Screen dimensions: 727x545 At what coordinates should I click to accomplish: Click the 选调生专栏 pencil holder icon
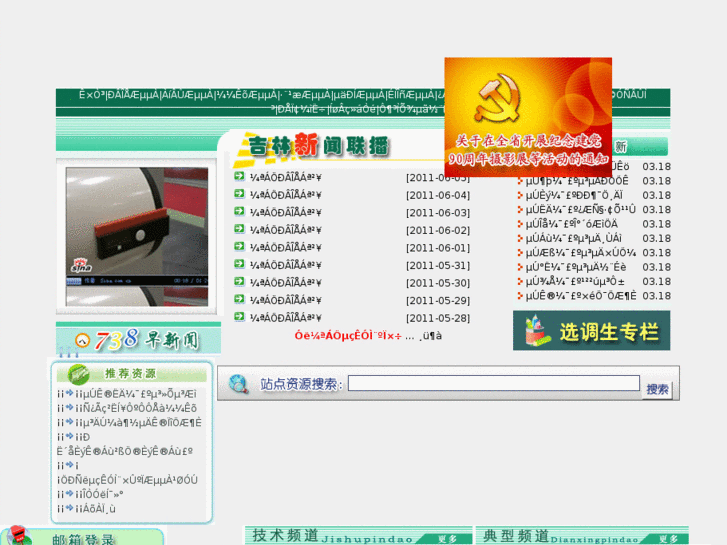536,331
